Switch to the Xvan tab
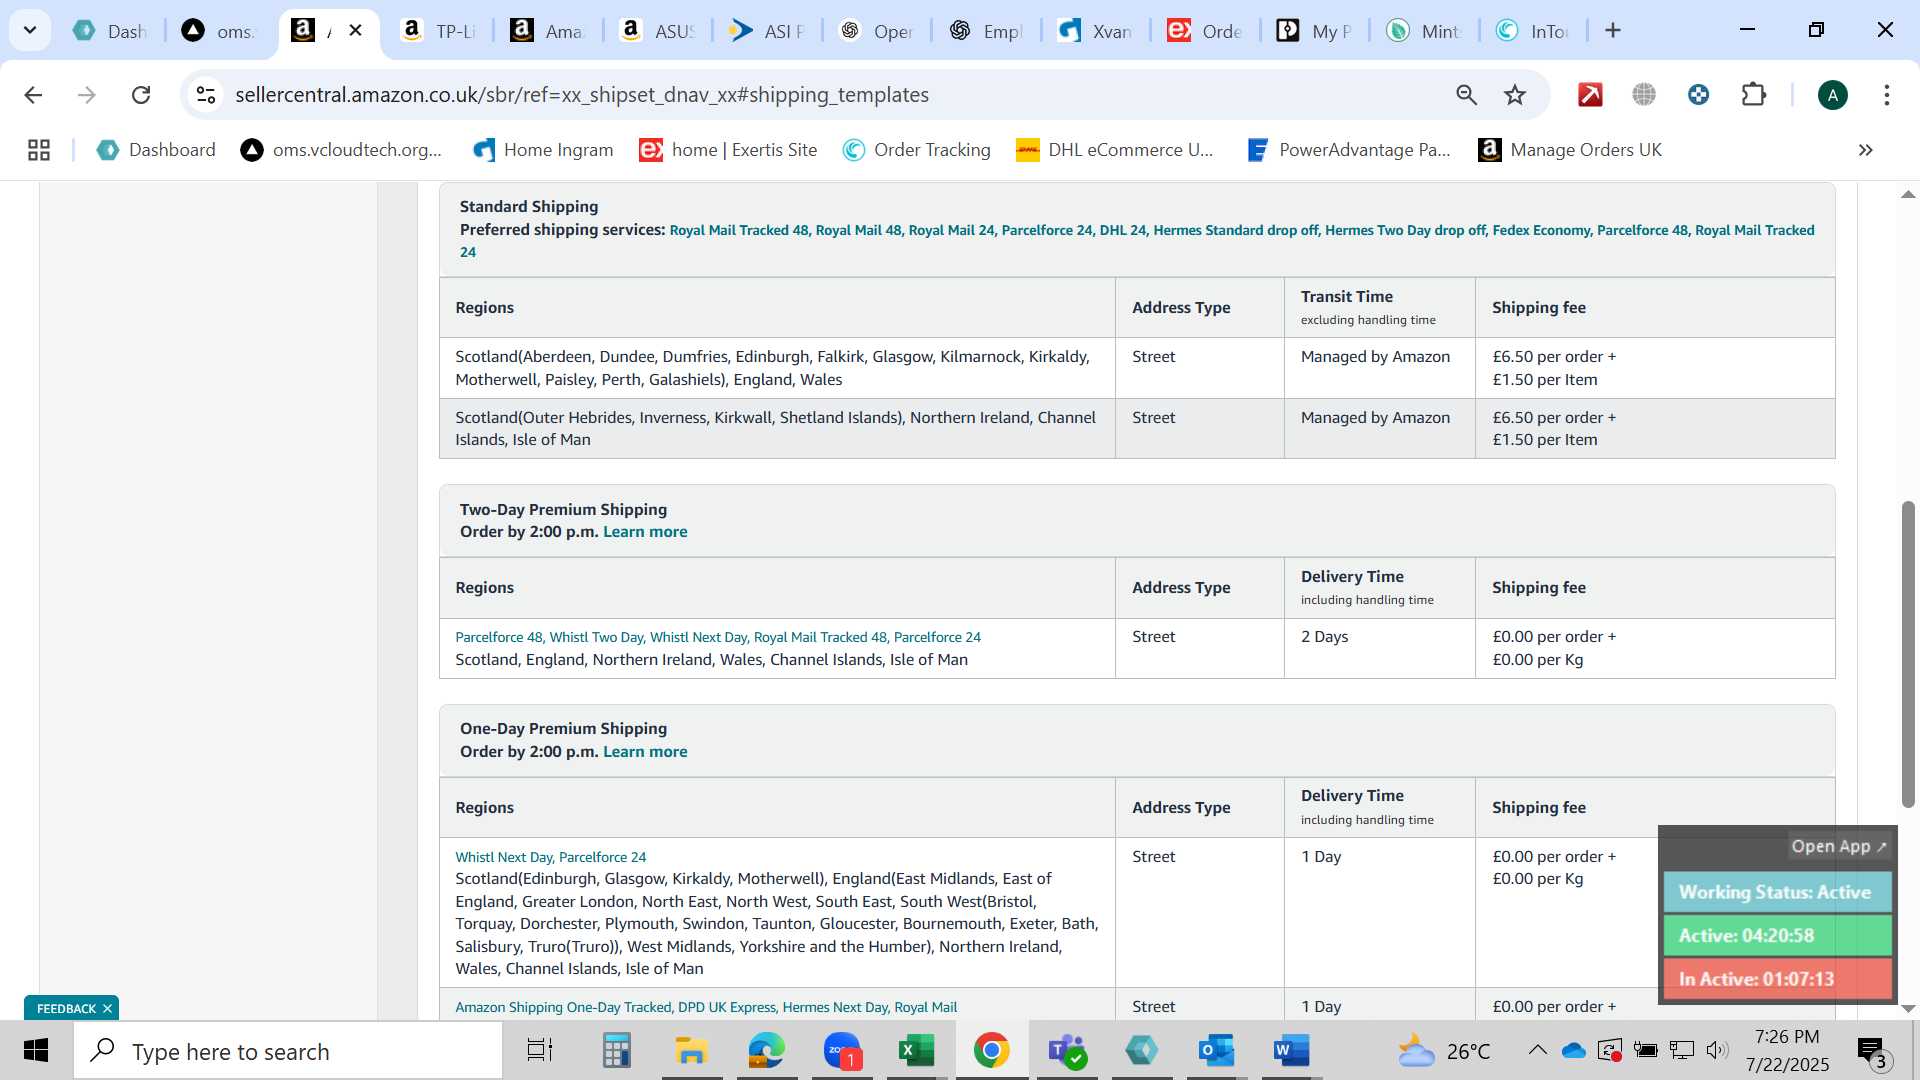Image resolution: width=1920 pixels, height=1080 pixels. tap(1095, 31)
